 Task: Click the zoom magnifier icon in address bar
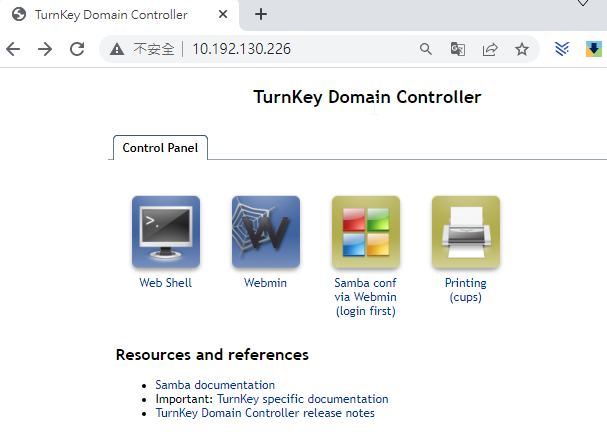click(425, 49)
